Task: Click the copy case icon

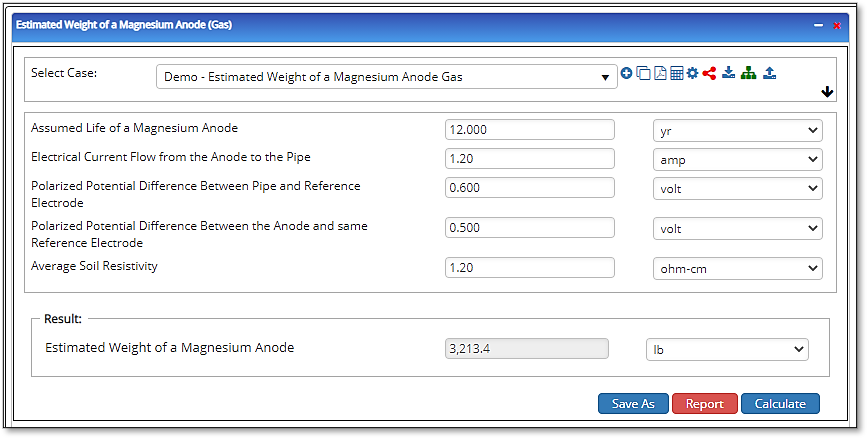Action: [643, 73]
